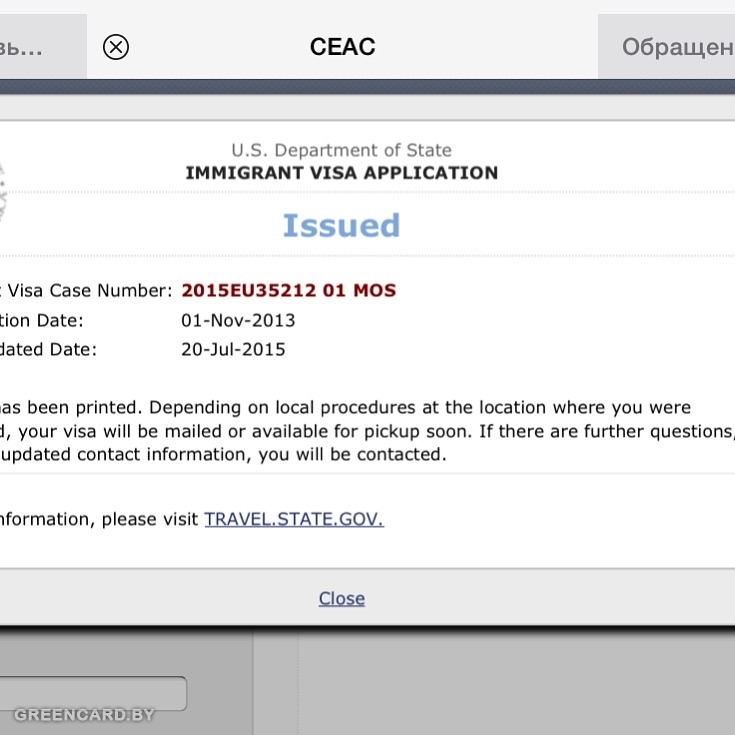Close the CEAC tab using the circled X
735x735 pixels.
click(116, 47)
